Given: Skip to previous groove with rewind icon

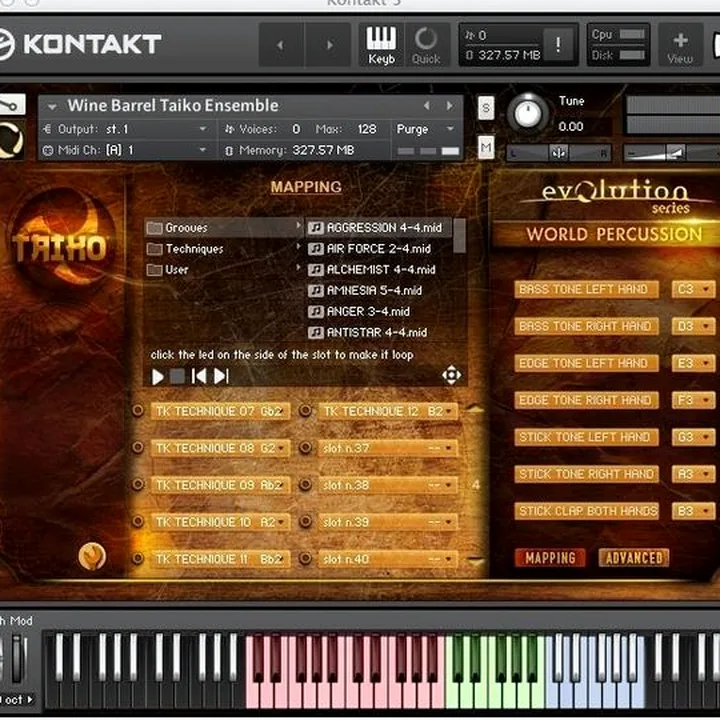Looking at the screenshot, I should (199, 377).
